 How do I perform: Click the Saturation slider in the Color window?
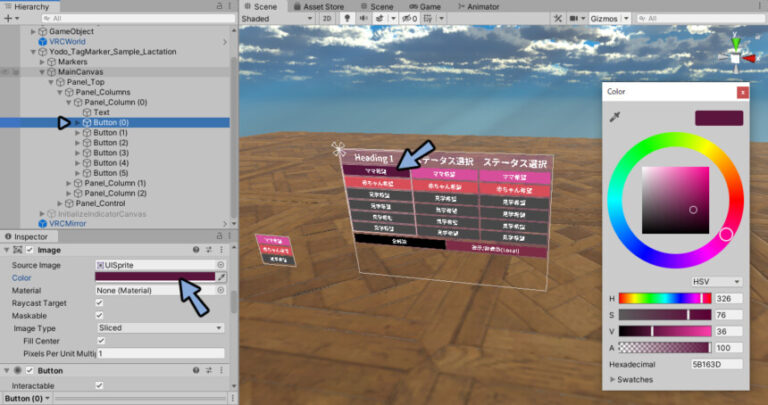665,315
